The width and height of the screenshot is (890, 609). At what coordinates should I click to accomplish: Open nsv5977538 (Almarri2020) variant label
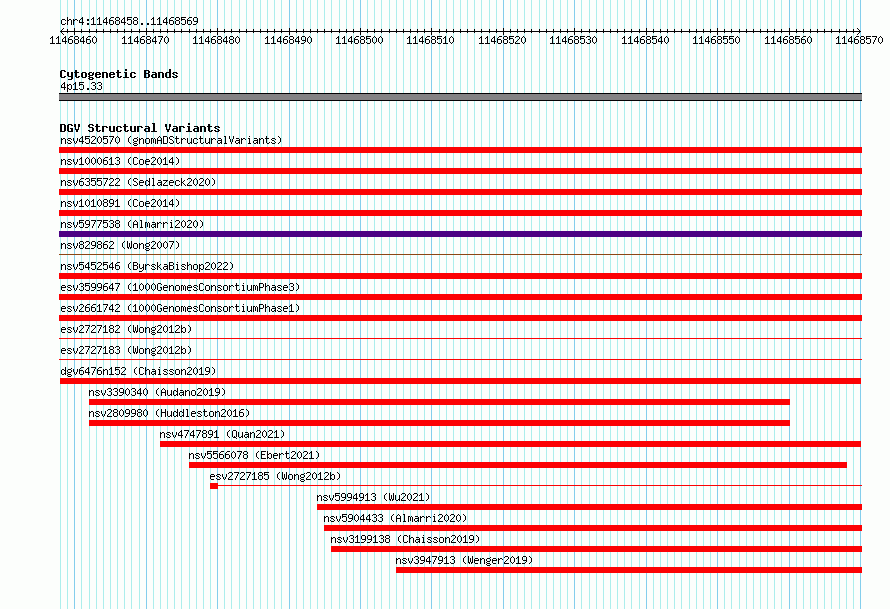click(x=132, y=224)
